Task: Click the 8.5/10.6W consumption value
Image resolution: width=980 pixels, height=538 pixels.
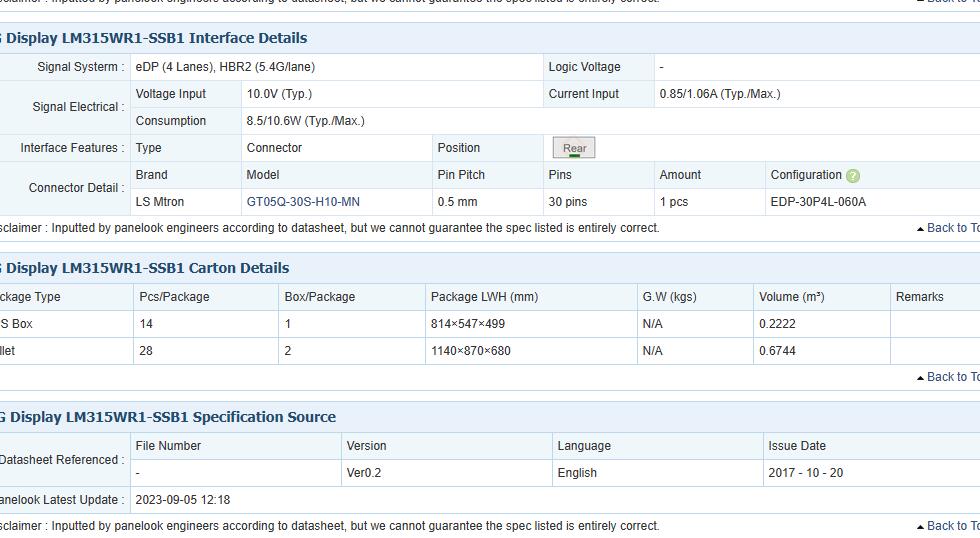Action: 306,121
